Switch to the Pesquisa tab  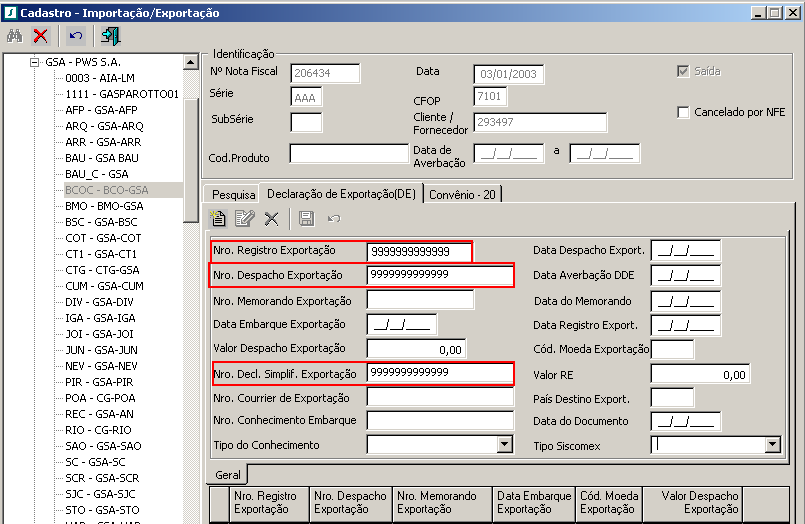coord(232,194)
